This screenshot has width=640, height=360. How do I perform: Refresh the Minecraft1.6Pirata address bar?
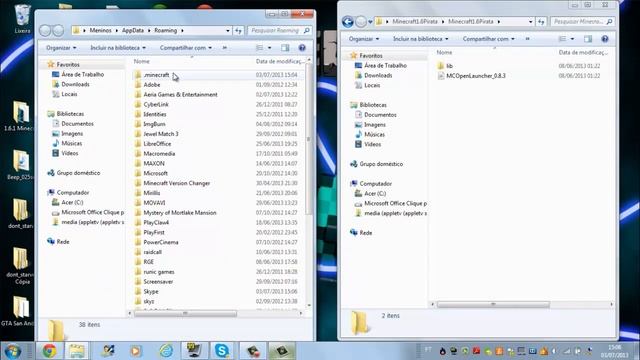point(541,22)
